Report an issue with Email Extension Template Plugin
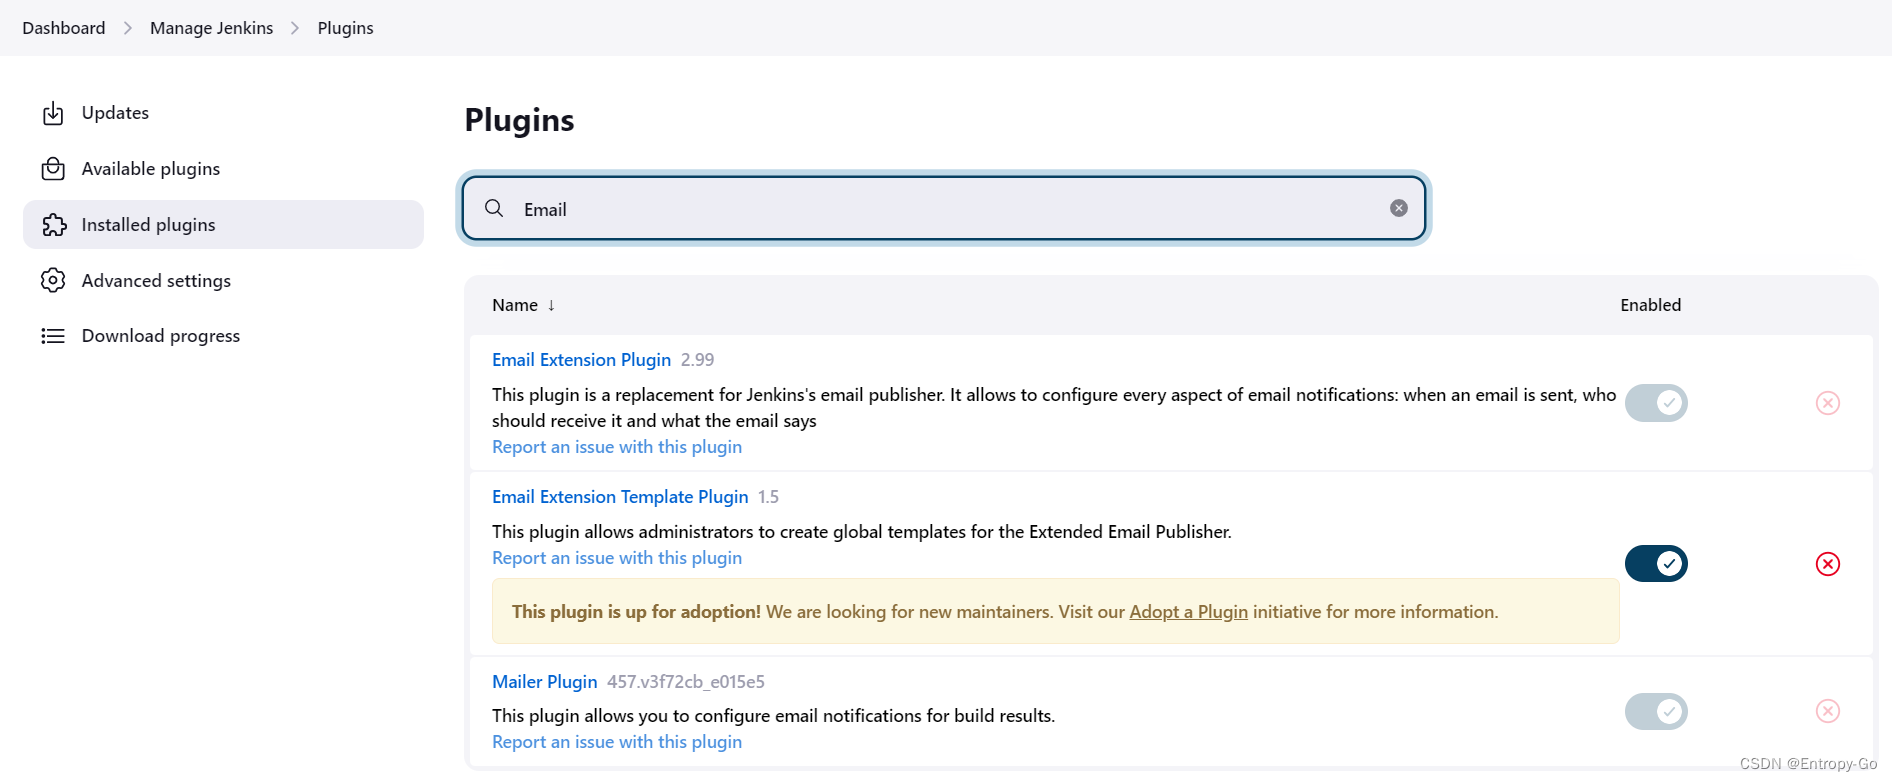The width and height of the screenshot is (1892, 781). pyautogui.click(x=617, y=558)
